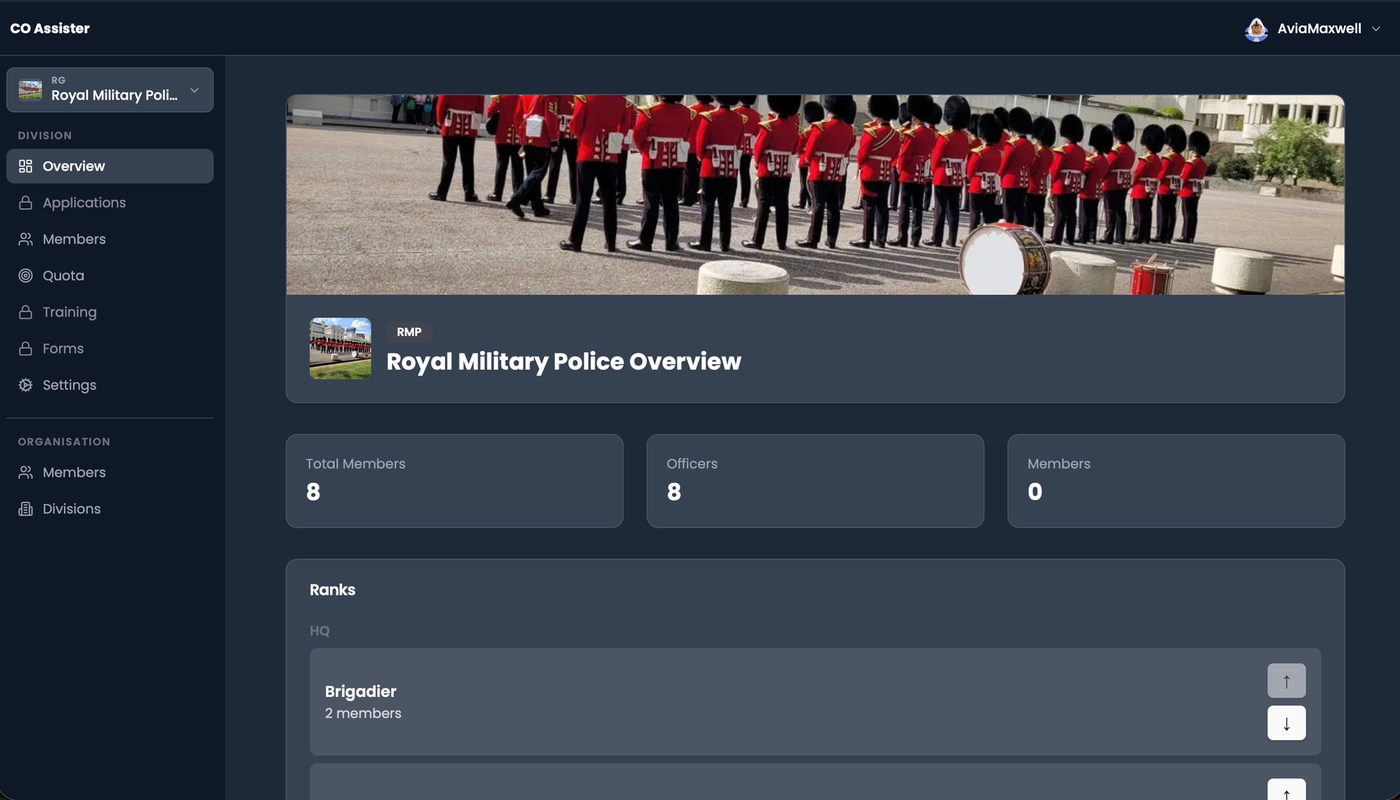
Task: Select the zero-count Members stat card
Action: (1176, 481)
